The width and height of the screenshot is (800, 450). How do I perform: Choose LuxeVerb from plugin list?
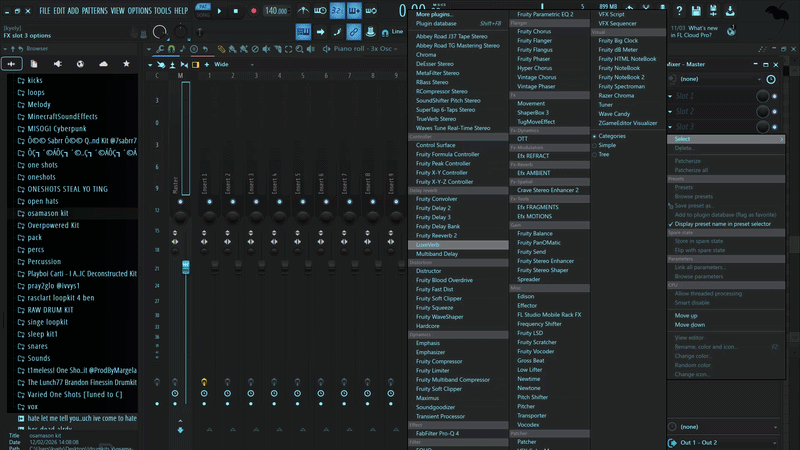458,245
